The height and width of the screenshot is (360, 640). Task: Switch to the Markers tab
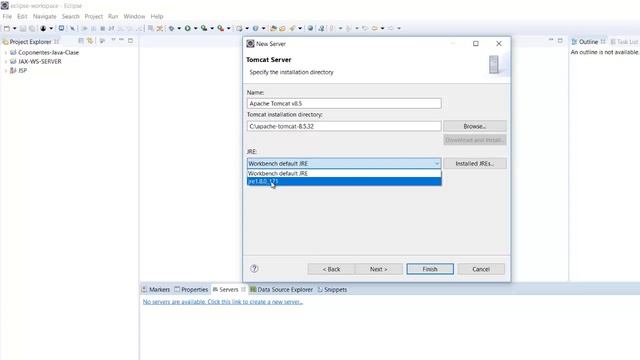coord(156,289)
